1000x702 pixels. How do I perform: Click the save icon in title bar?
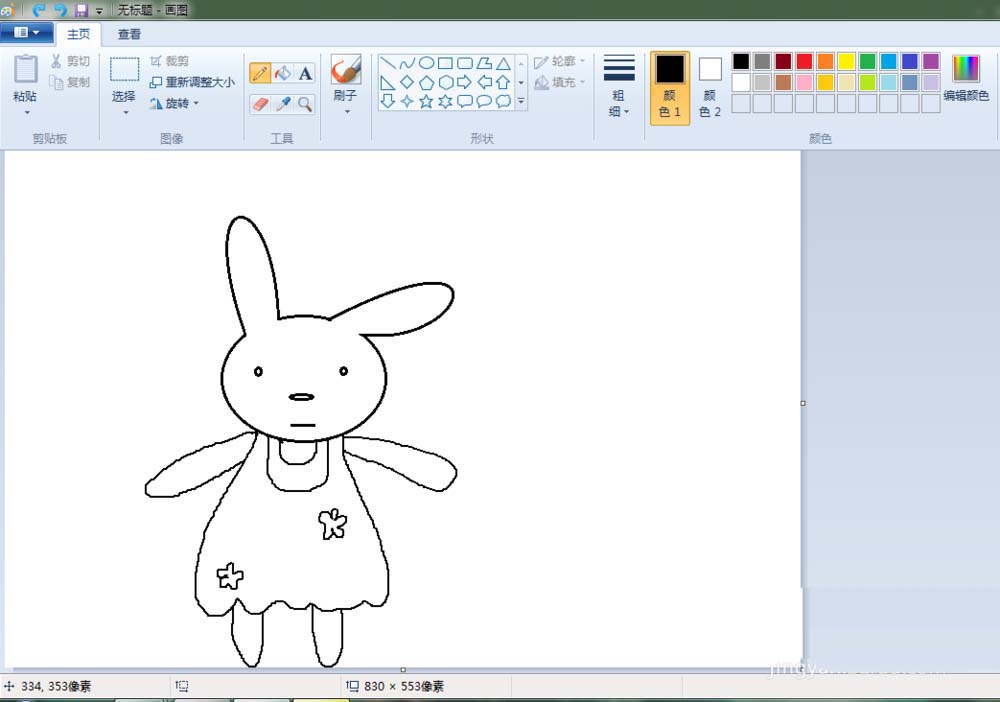click(x=81, y=10)
